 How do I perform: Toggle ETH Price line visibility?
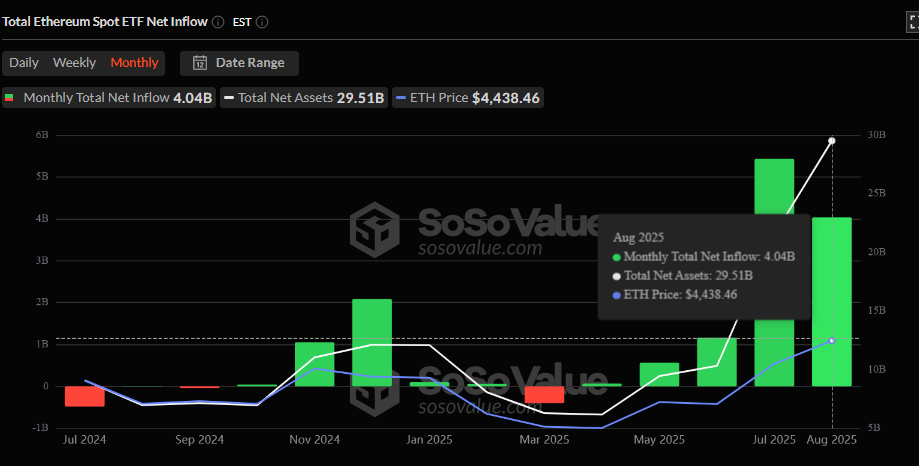pos(468,98)
